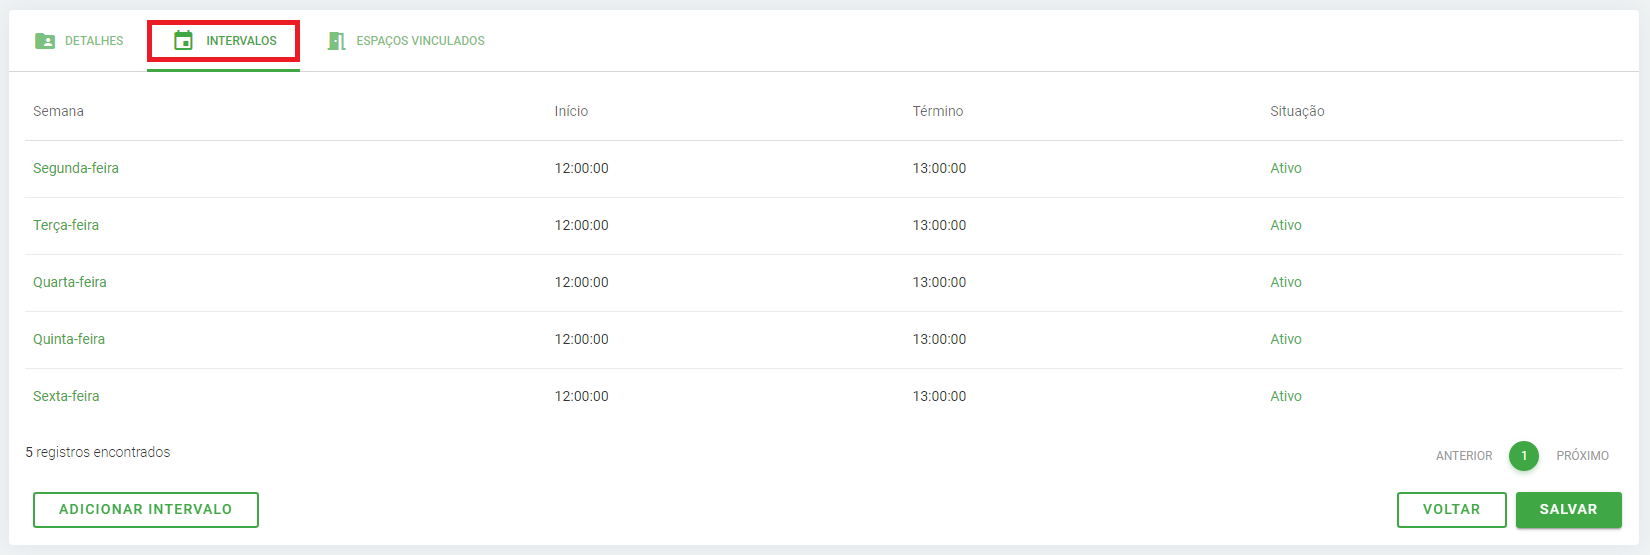
Task: Open the Detalhes tab
Action: tap(94, 41)
